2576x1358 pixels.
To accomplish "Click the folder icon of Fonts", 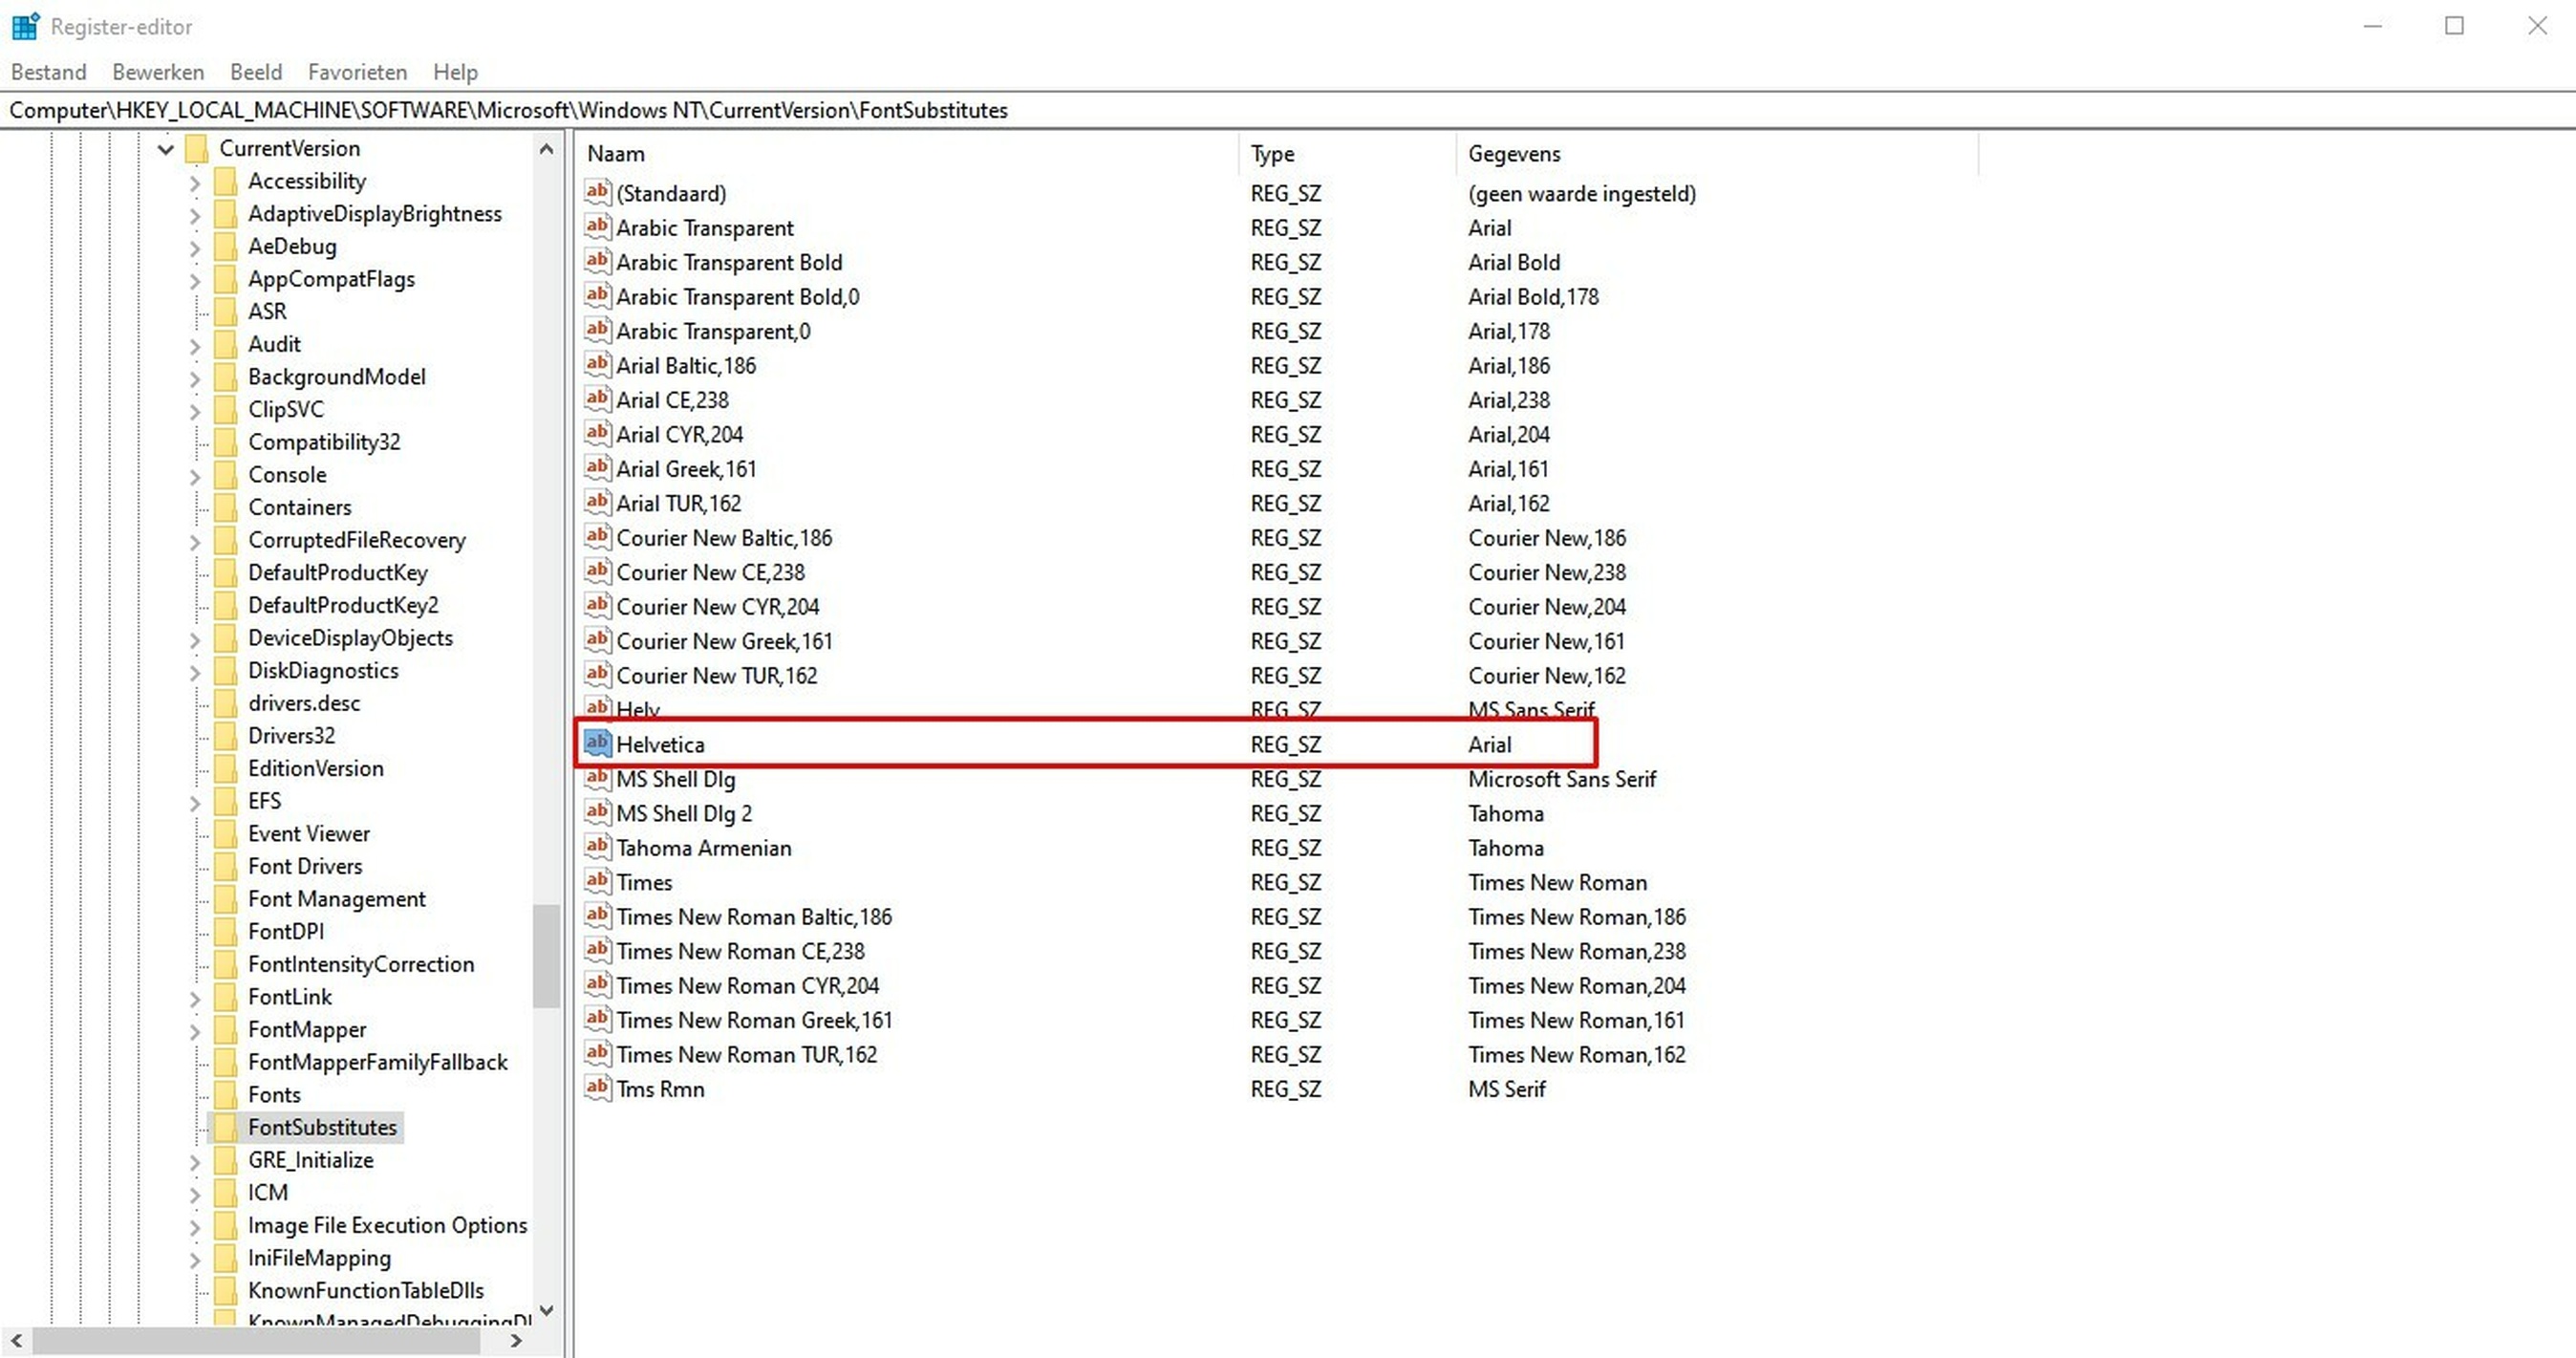I will 226,1094.
